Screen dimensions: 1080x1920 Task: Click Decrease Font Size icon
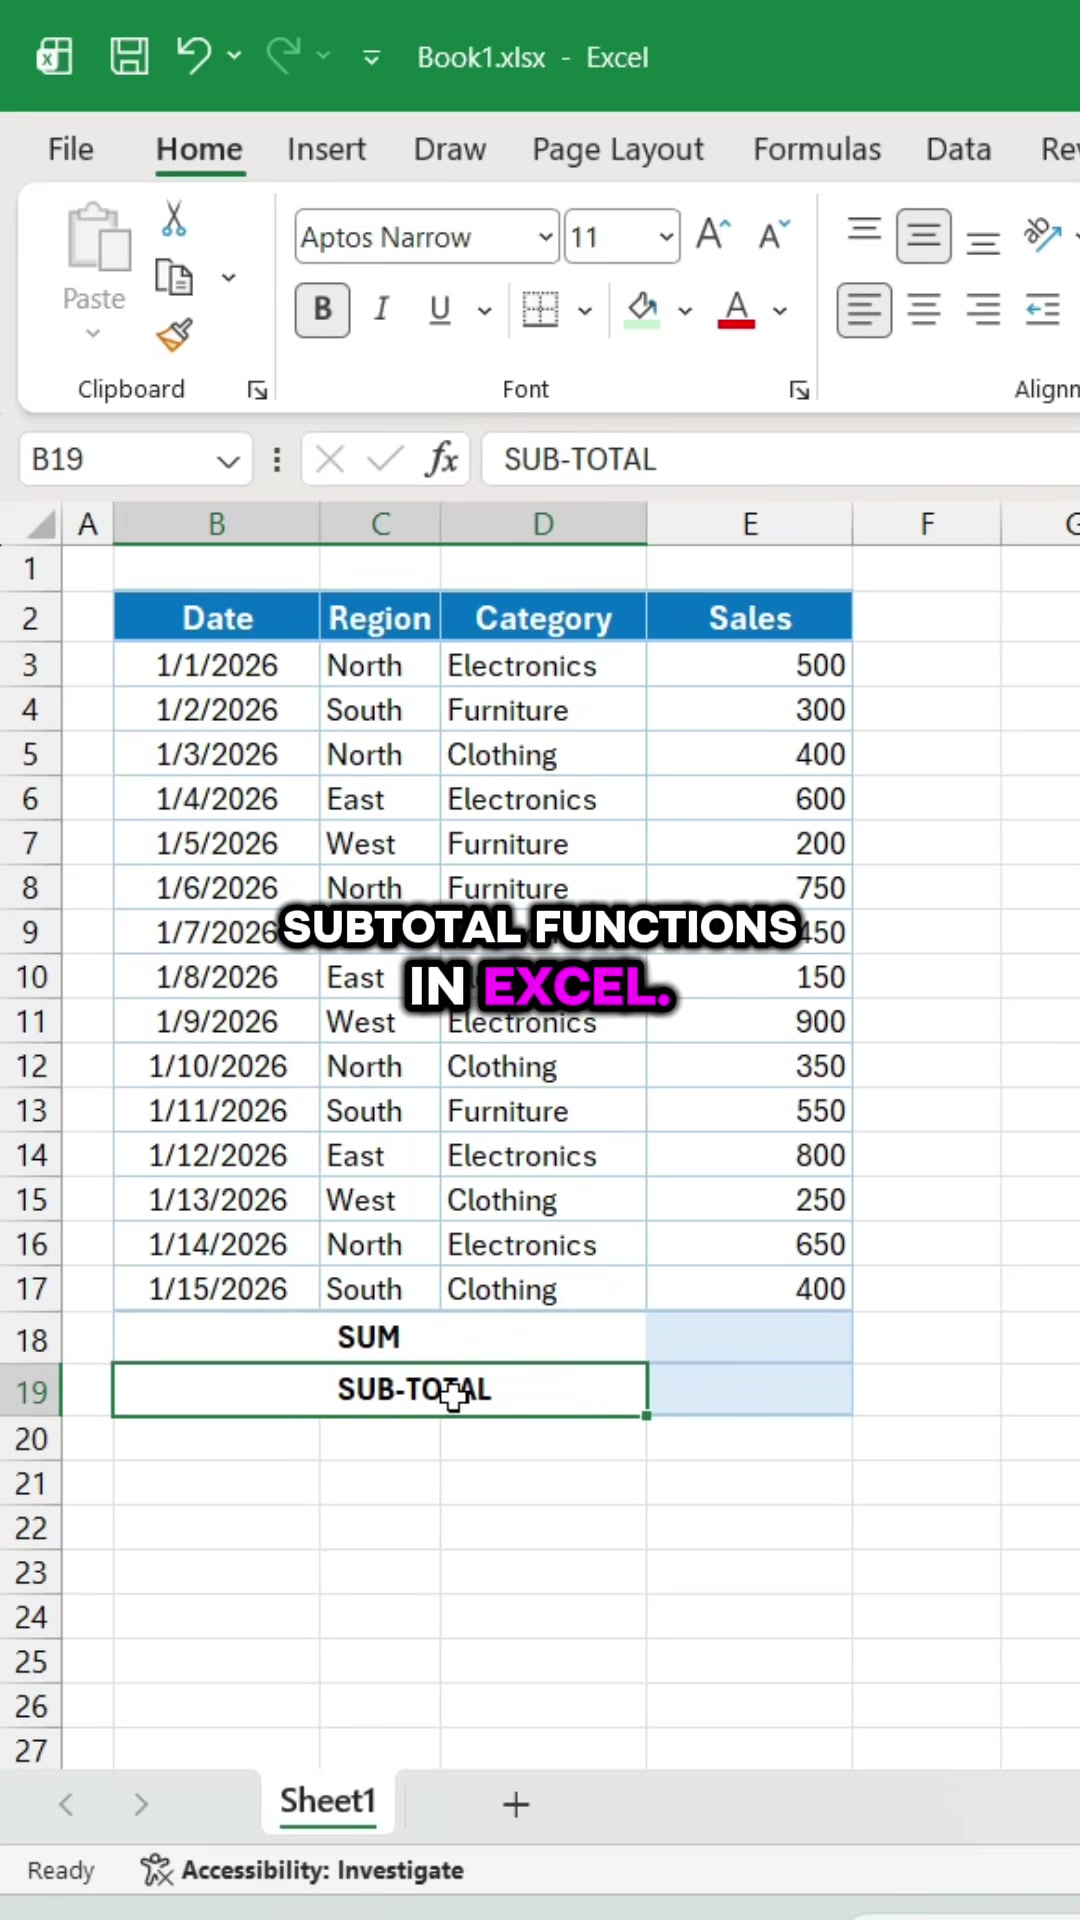(773, 234)
